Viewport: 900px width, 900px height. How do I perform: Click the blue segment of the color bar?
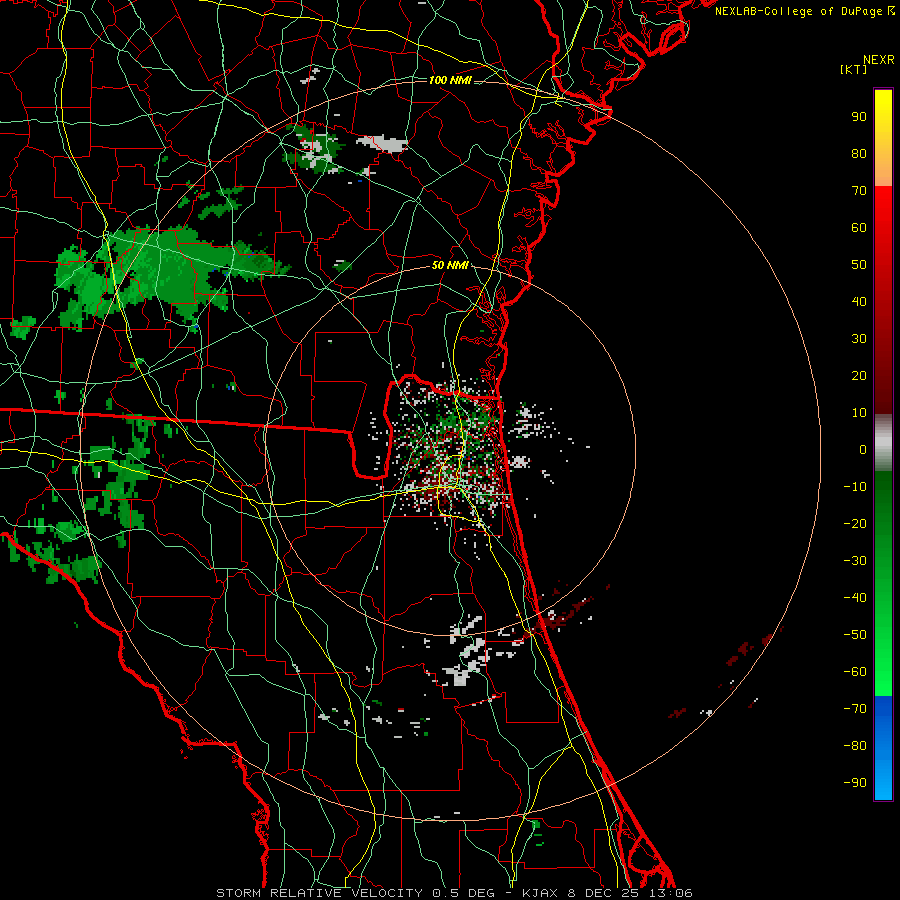tap(883, 748)
